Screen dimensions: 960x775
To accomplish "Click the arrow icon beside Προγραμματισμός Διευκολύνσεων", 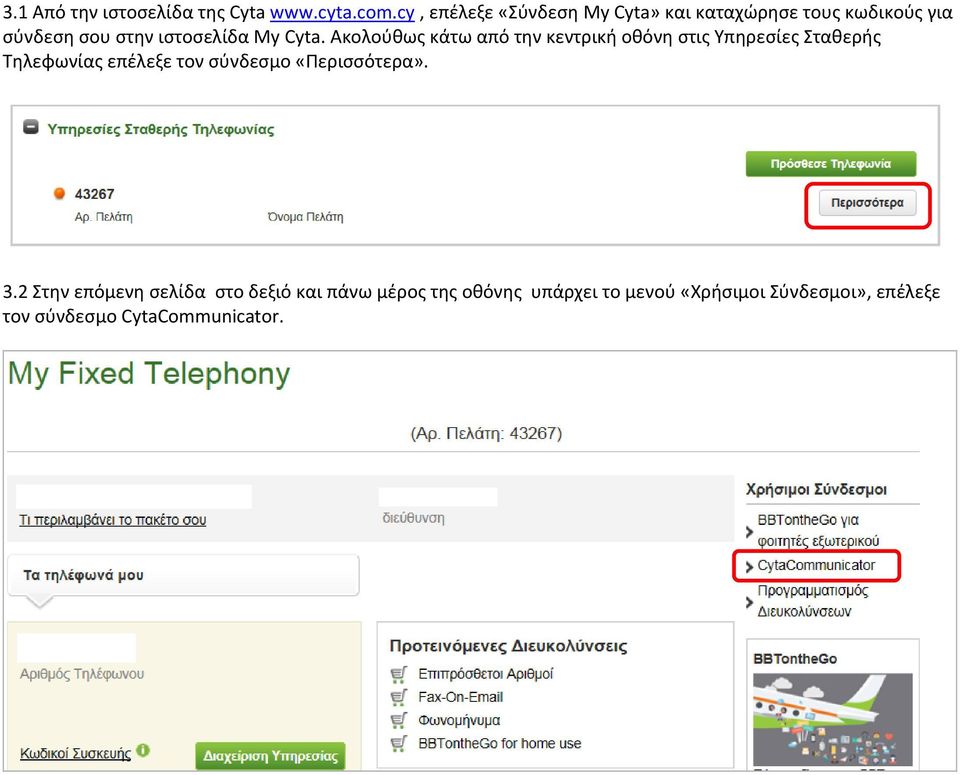I will click(x=749, y=602).
